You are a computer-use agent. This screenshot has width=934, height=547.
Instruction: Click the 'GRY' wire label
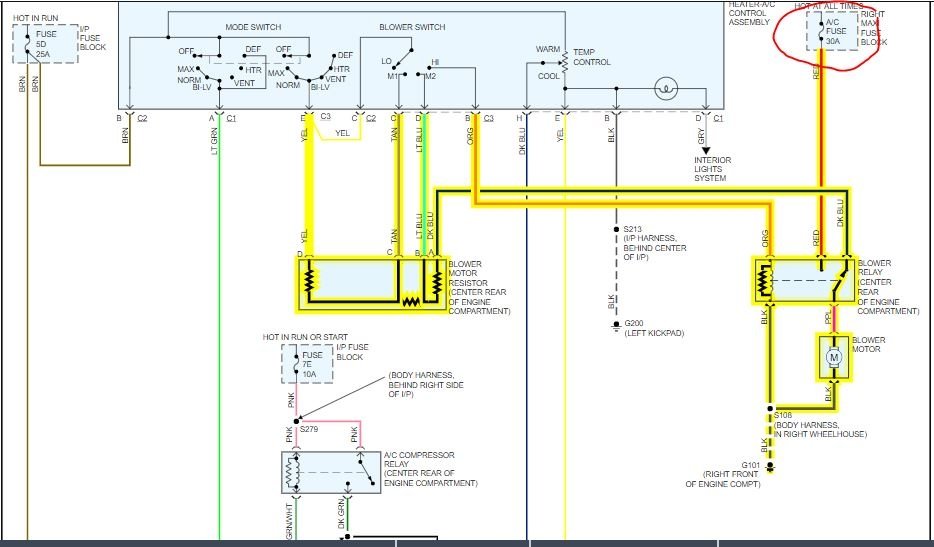point(701,136)
